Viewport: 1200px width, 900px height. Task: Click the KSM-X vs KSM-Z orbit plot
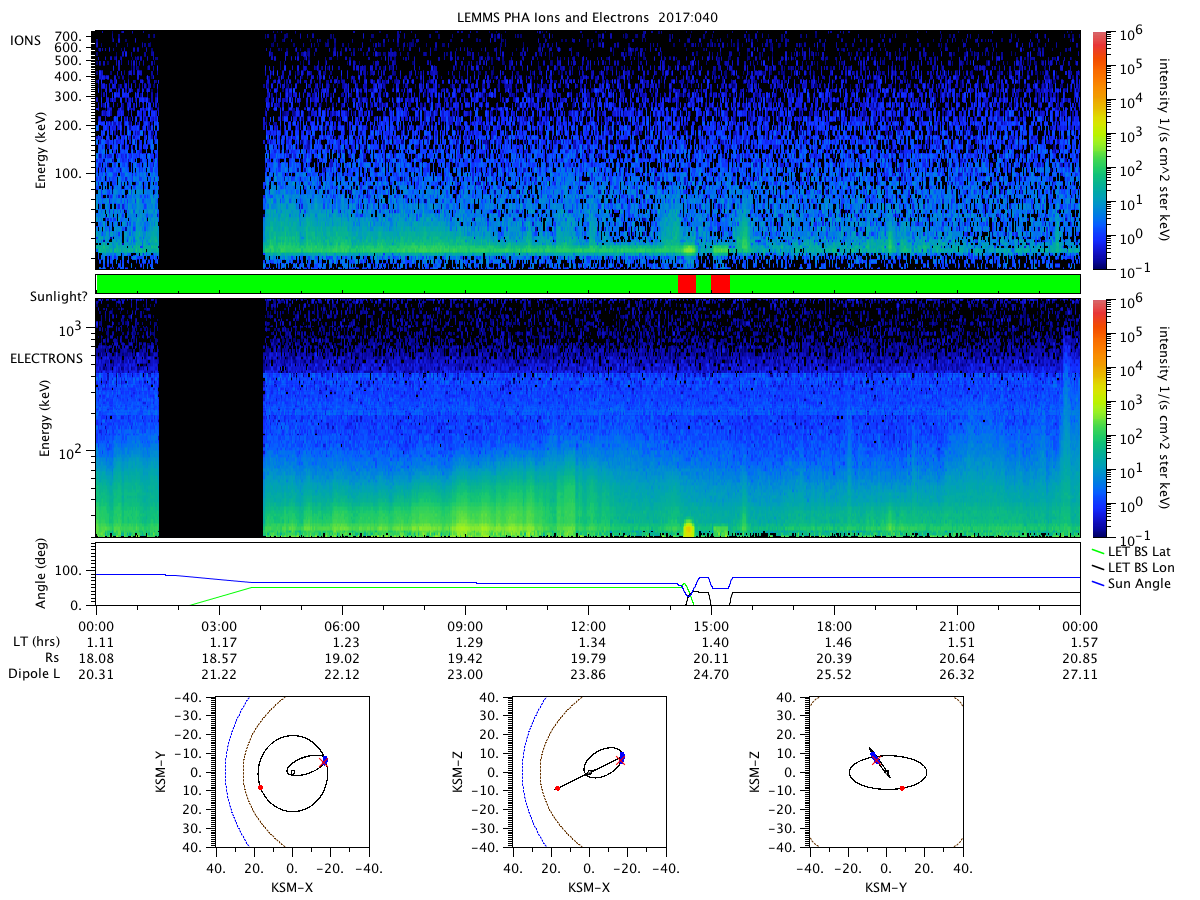point(587,772)
